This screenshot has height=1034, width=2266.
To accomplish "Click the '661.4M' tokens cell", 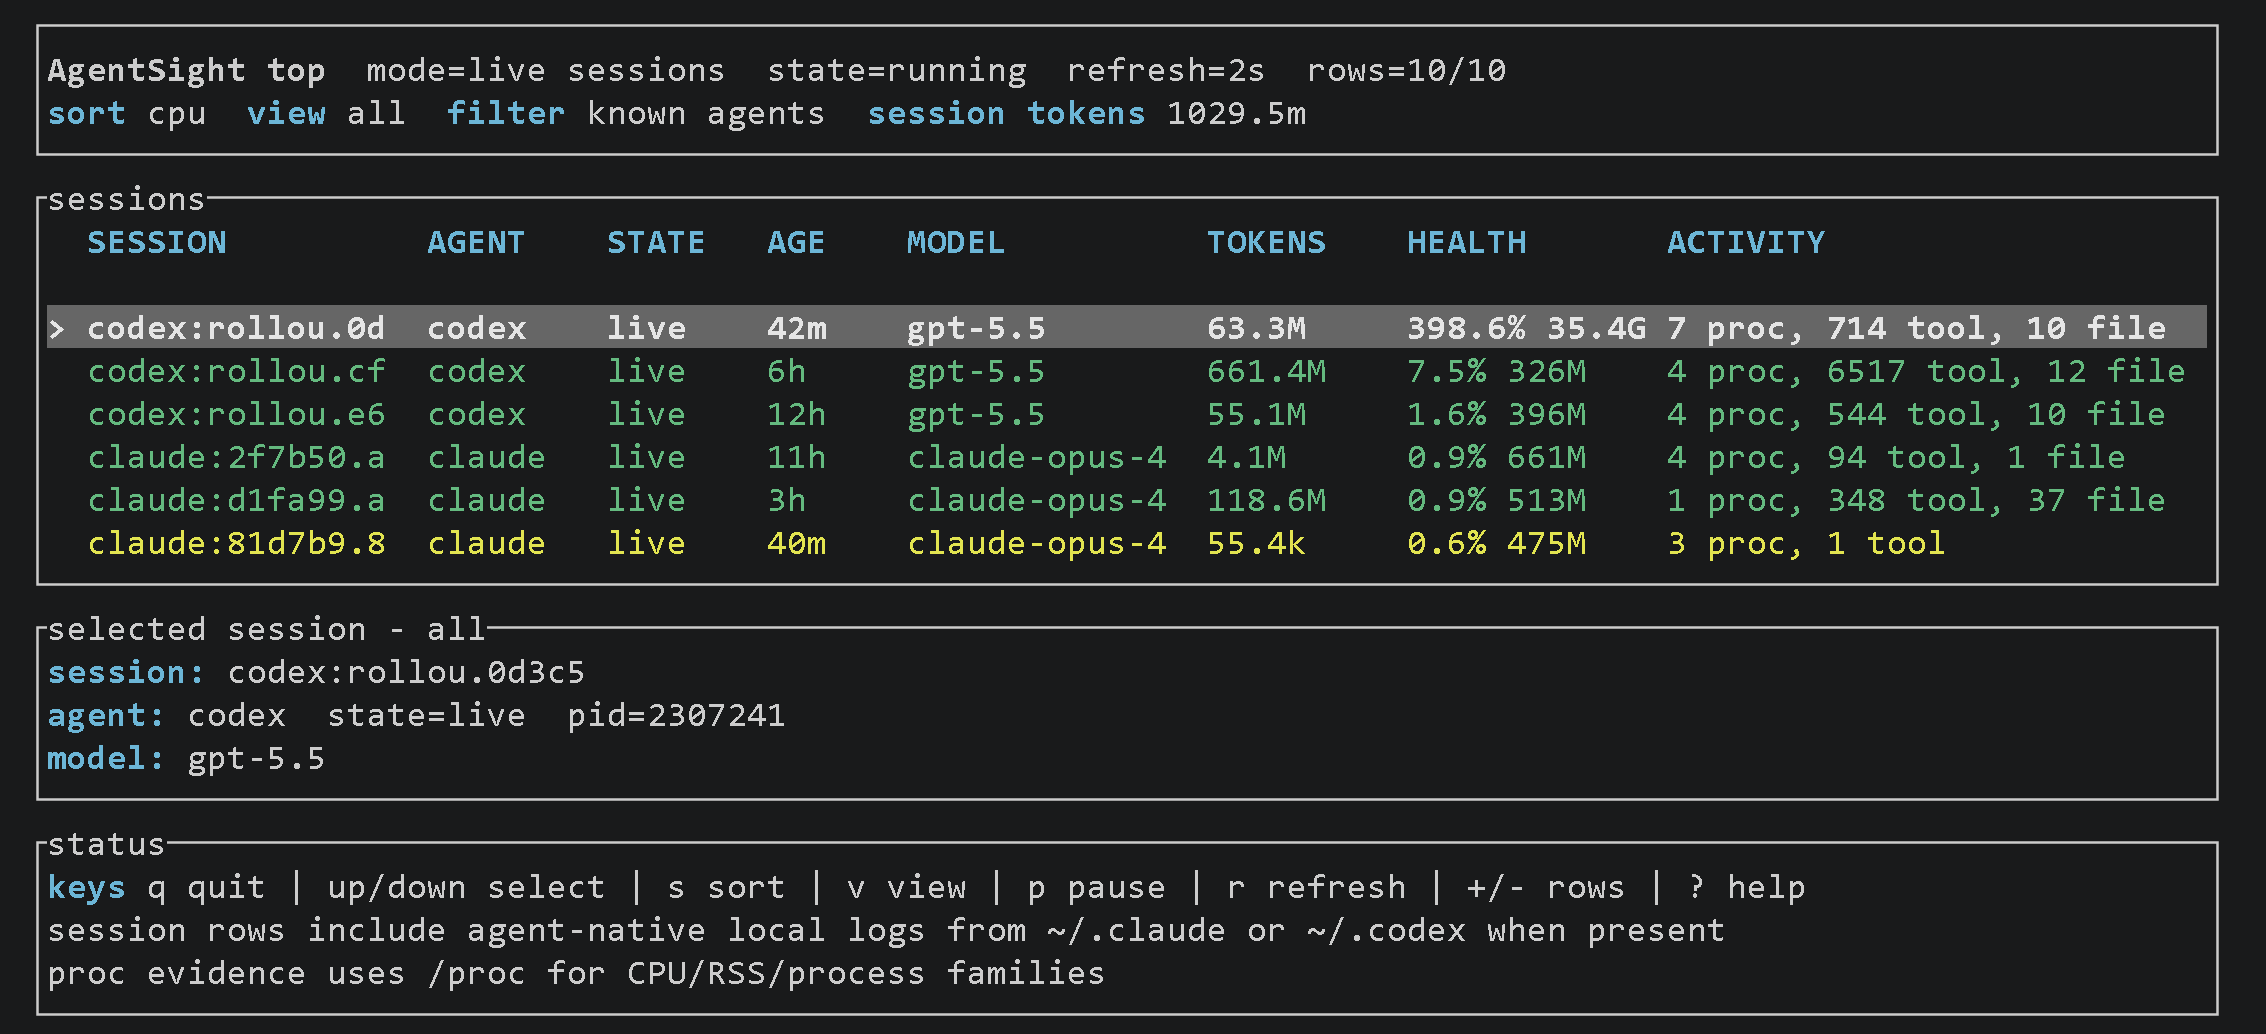I will 1266,371.
